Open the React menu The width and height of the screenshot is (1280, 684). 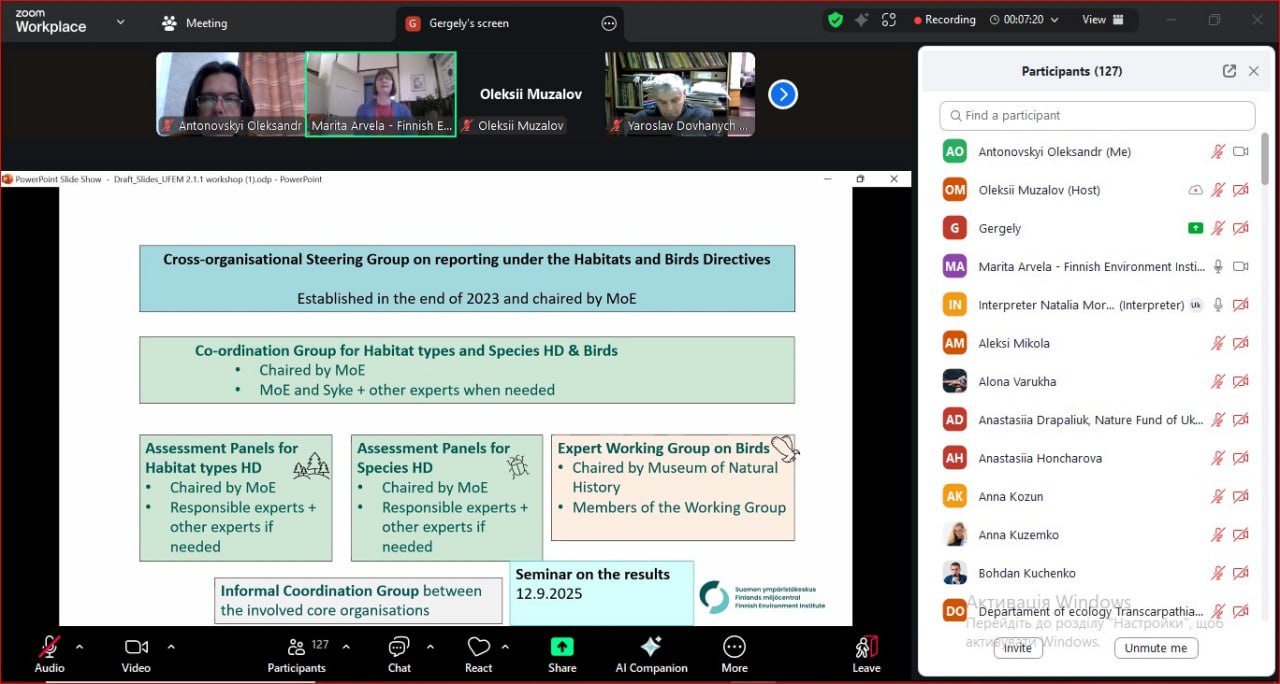479,654
